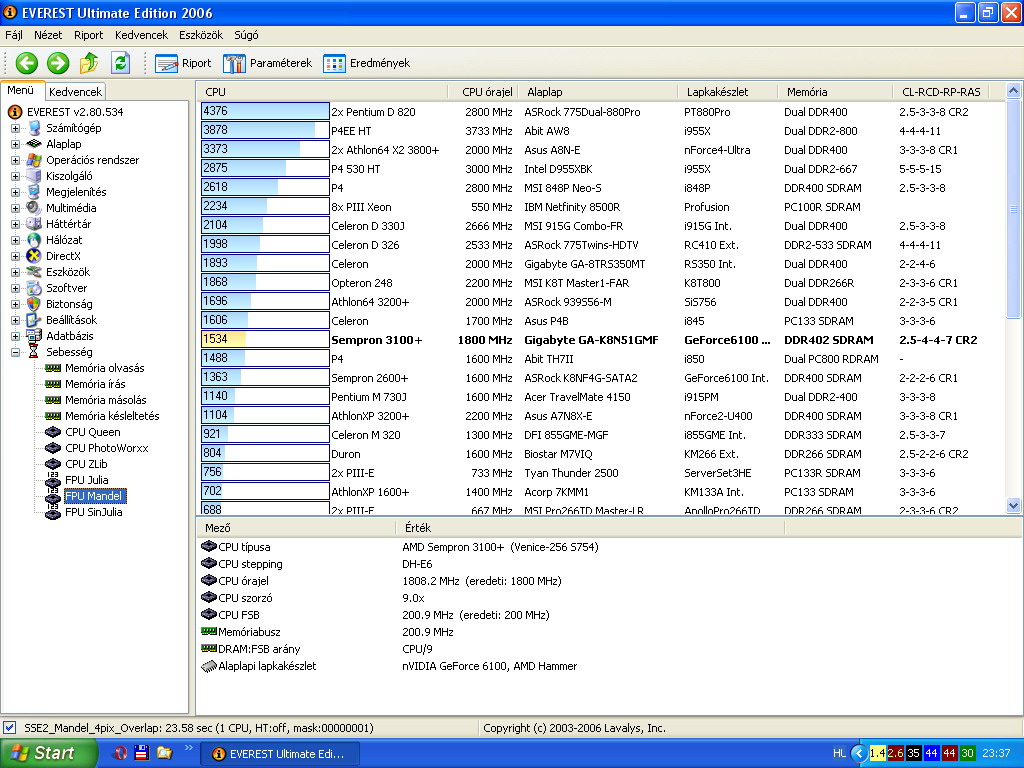The height and width of the screenshot is (768, 1024).
Task: Select Memória másolás benchmark
Action: [x=106, y=400]
